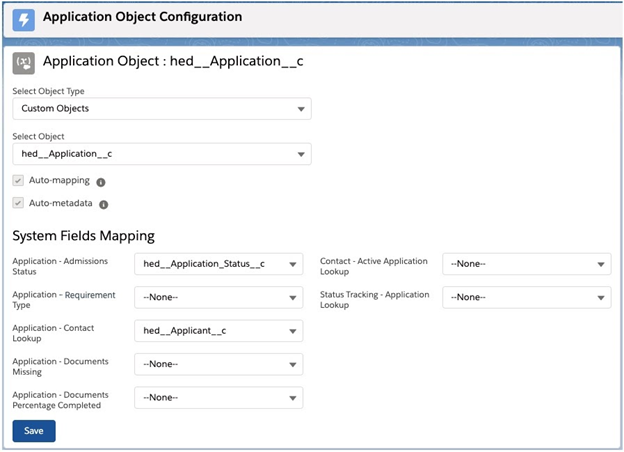Open the Select Object Type dropdown
The width and height of the screenshot is (624, 452).
click(x=161, y=108)
